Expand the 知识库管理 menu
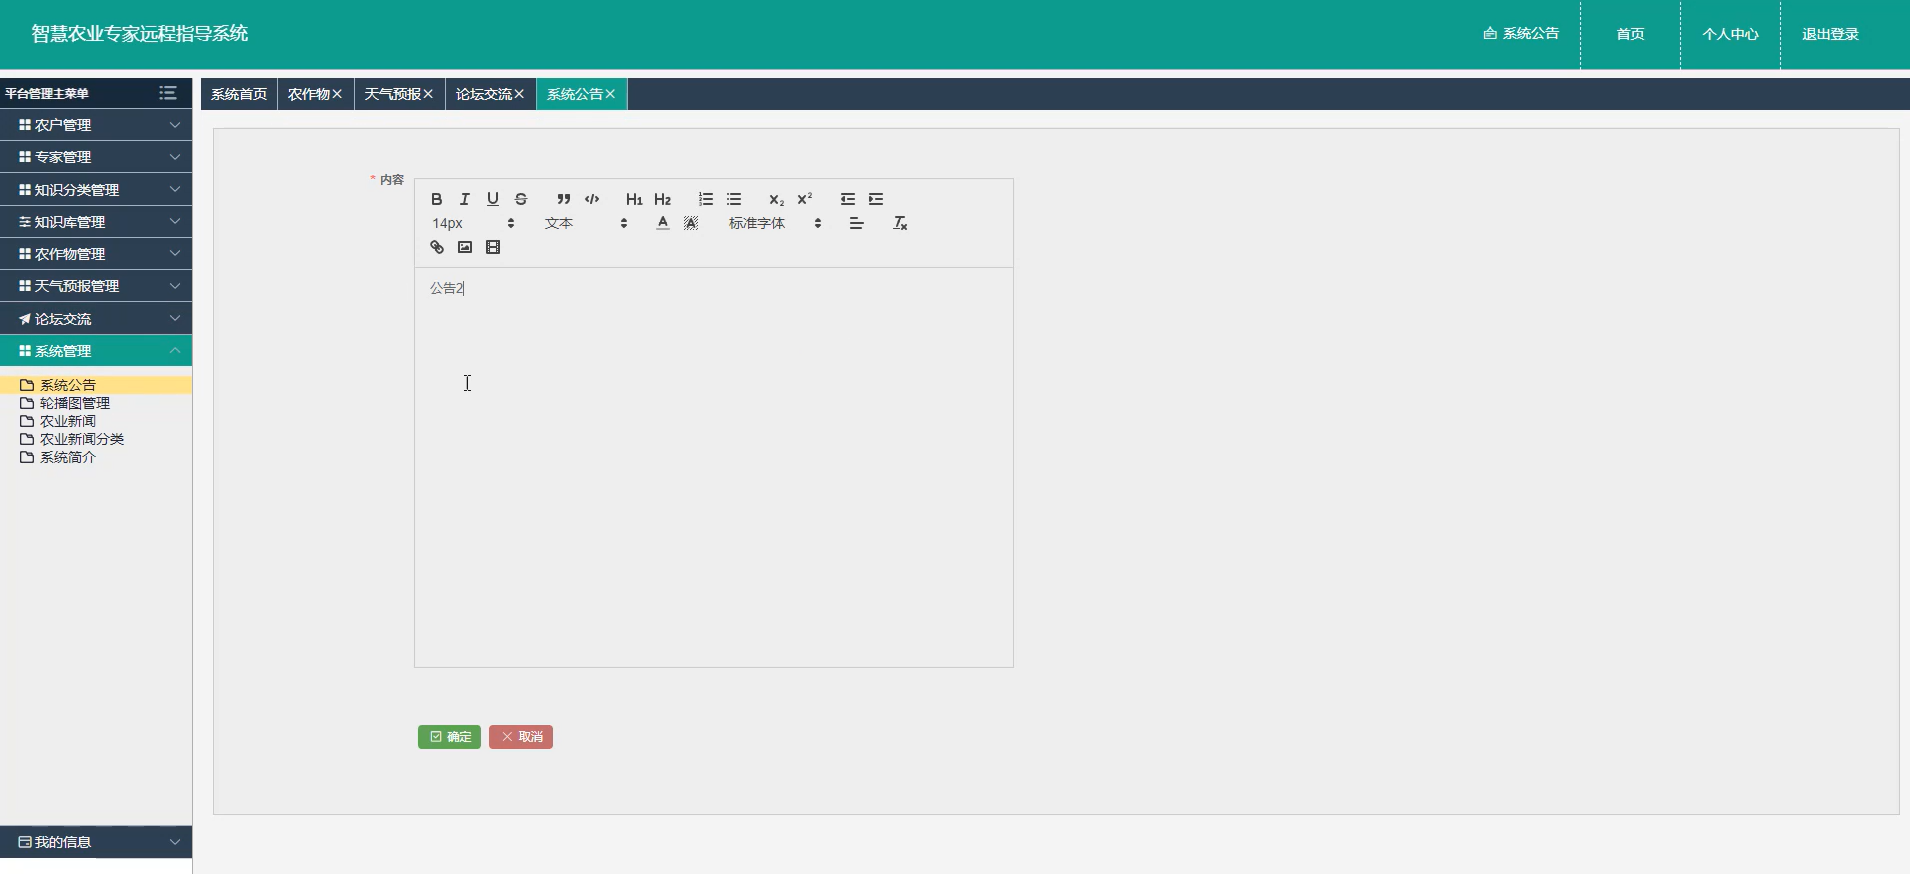 click(x=96, y=222)
